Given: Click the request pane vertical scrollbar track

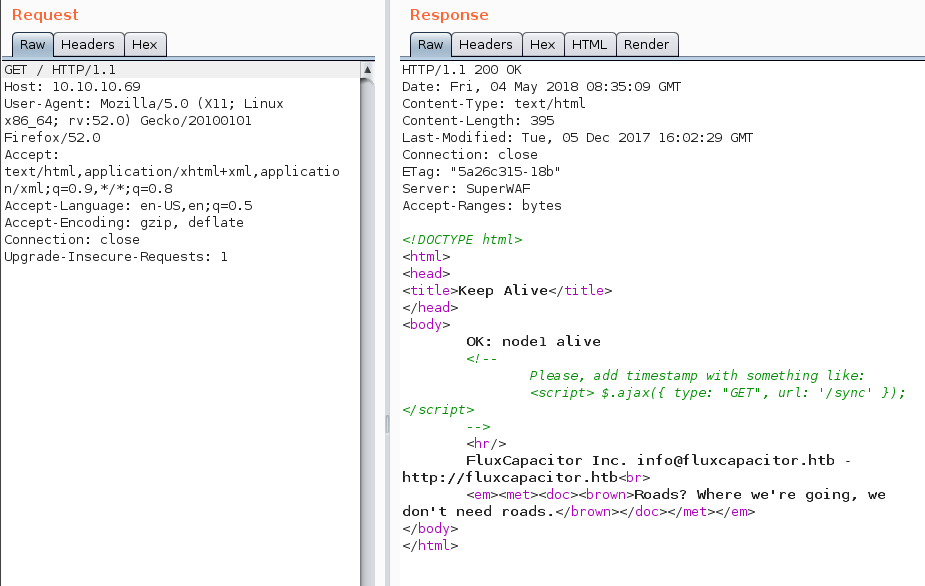Looking at the screenshot, I should [367, 330].
